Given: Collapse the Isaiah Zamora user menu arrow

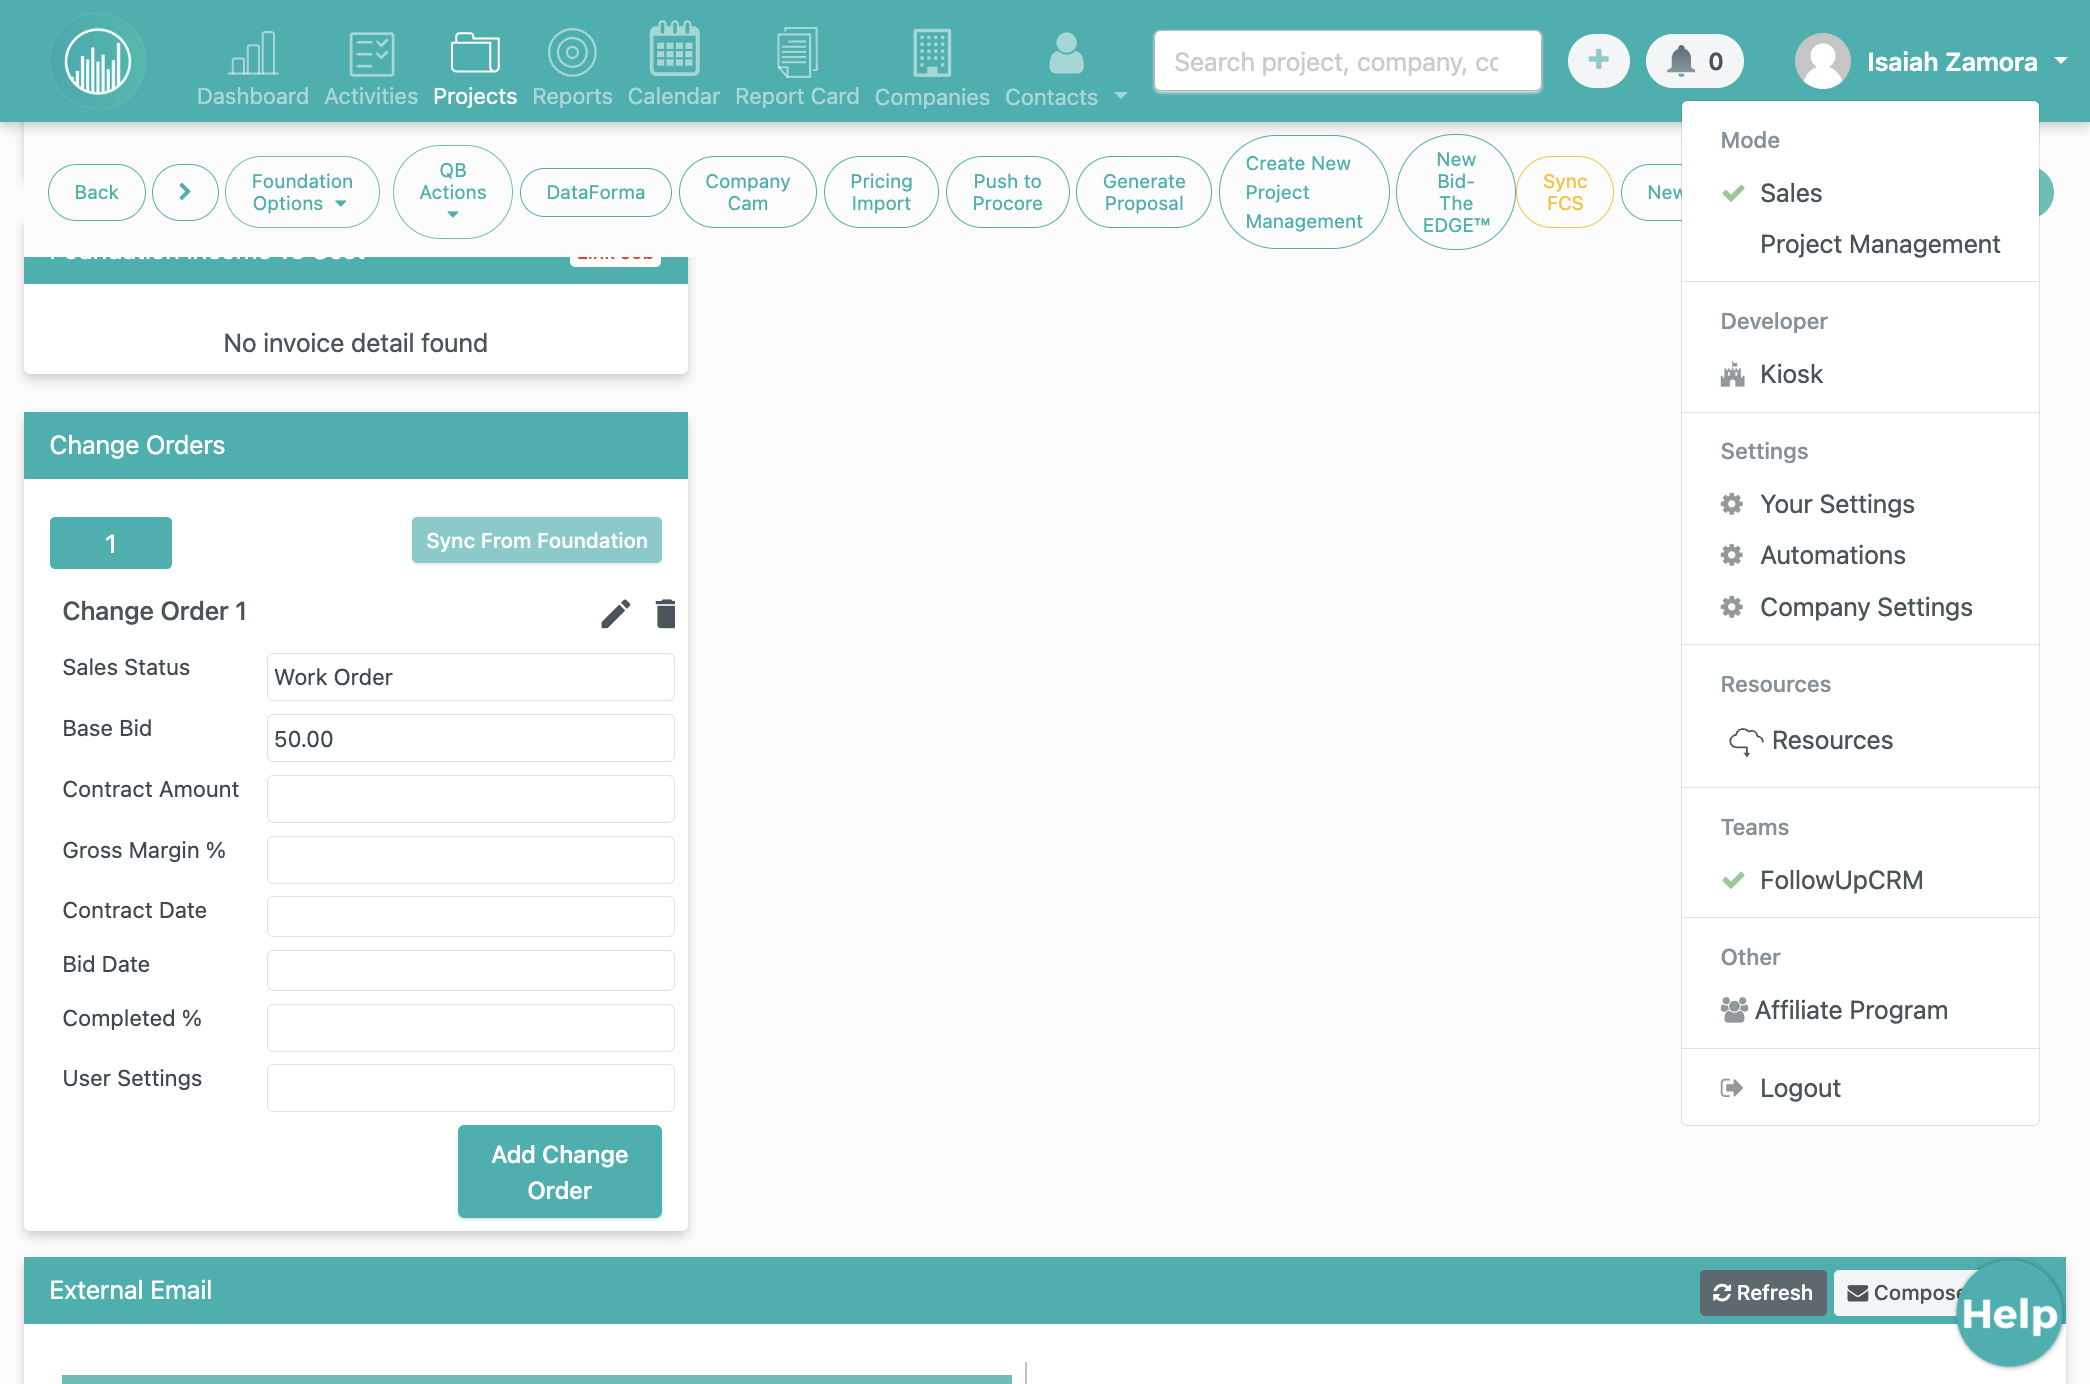Looking at the screenshot, I should click(2061, 61).
